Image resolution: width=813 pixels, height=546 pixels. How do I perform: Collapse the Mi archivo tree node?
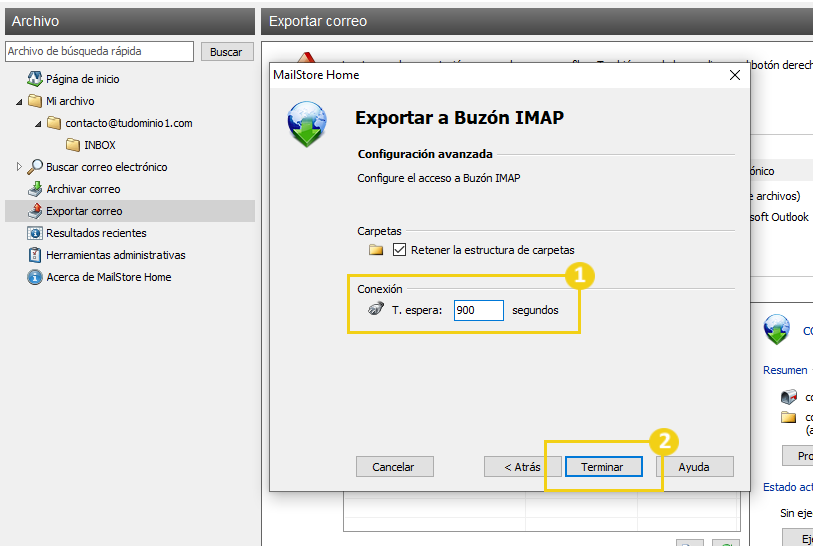click(19, 102)
